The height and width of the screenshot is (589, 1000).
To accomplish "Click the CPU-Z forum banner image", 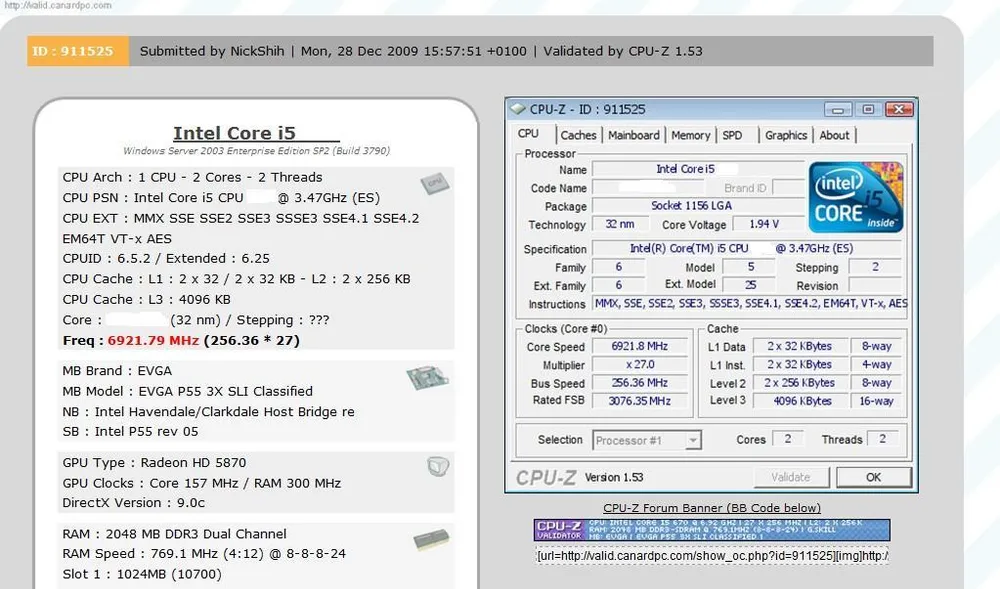I will click(711, 530).
